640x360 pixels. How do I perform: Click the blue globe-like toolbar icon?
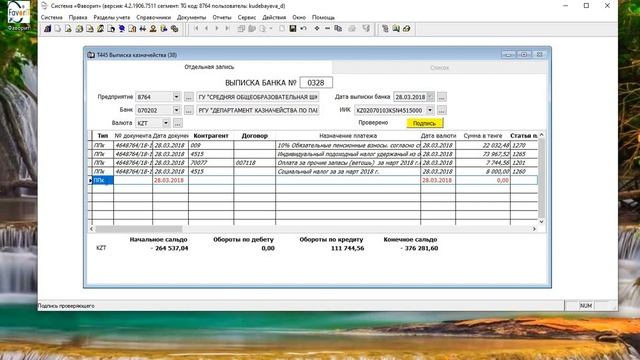[122, 29]
